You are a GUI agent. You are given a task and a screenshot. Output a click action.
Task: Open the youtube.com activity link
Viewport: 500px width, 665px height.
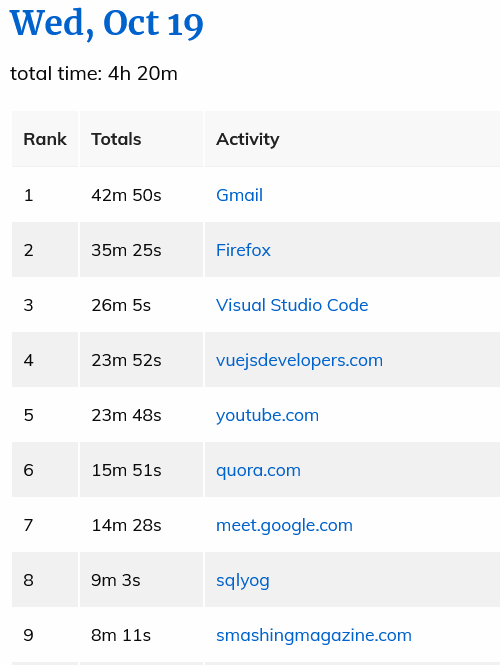[x=267, y=415]
